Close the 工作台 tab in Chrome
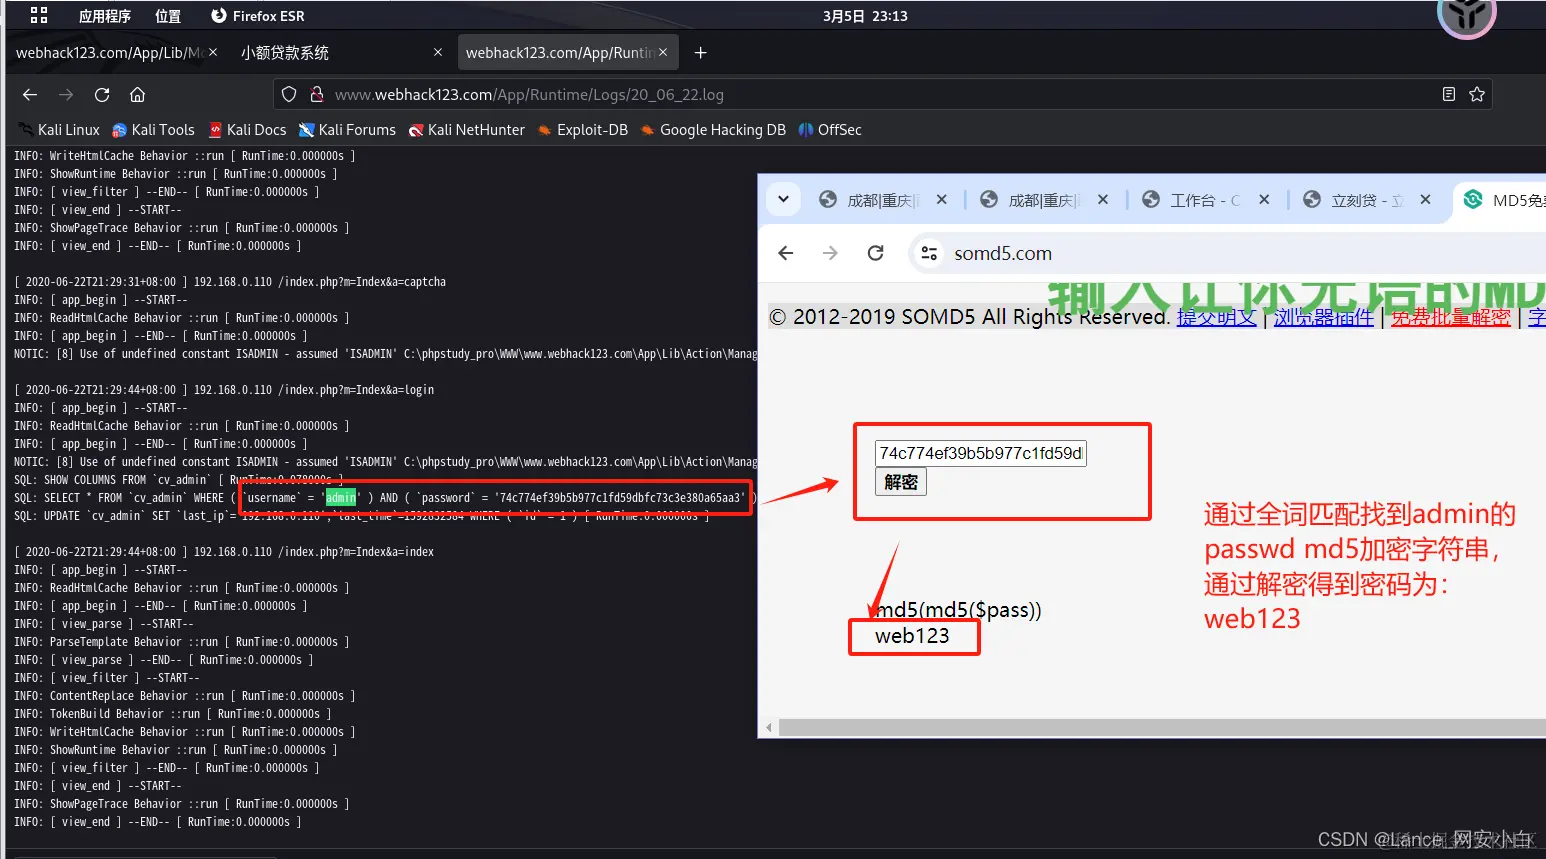 click(1264, 200)
